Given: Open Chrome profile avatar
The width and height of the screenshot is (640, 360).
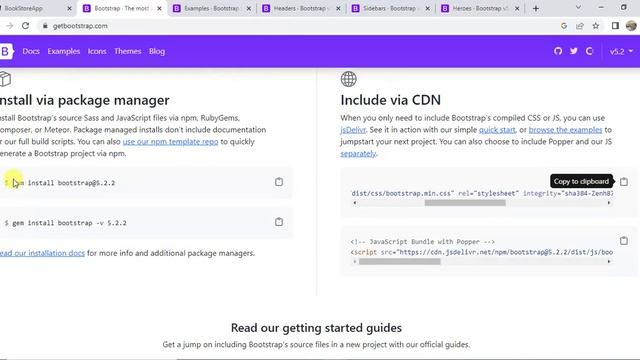Looking at the screenshot, I should tap(631, 26).
